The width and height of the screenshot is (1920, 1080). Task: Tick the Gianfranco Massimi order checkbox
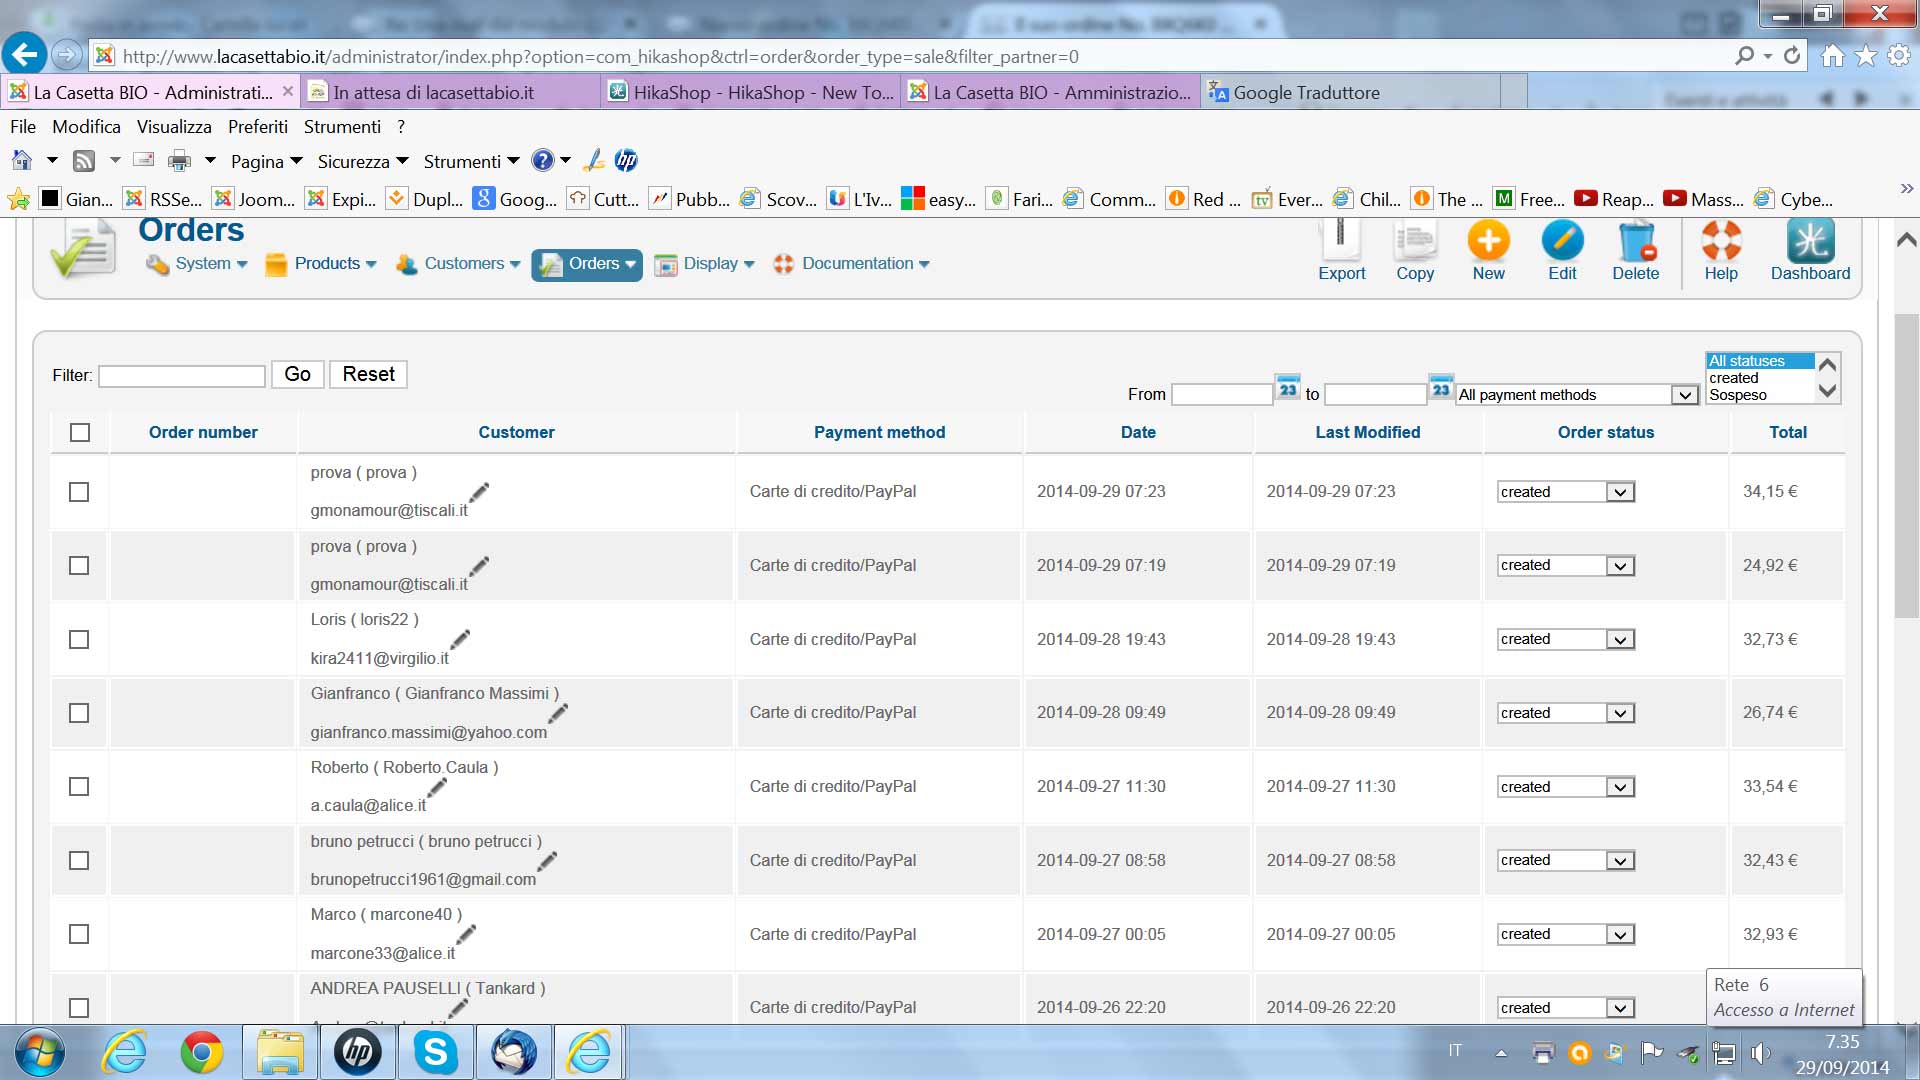(79, 713)
